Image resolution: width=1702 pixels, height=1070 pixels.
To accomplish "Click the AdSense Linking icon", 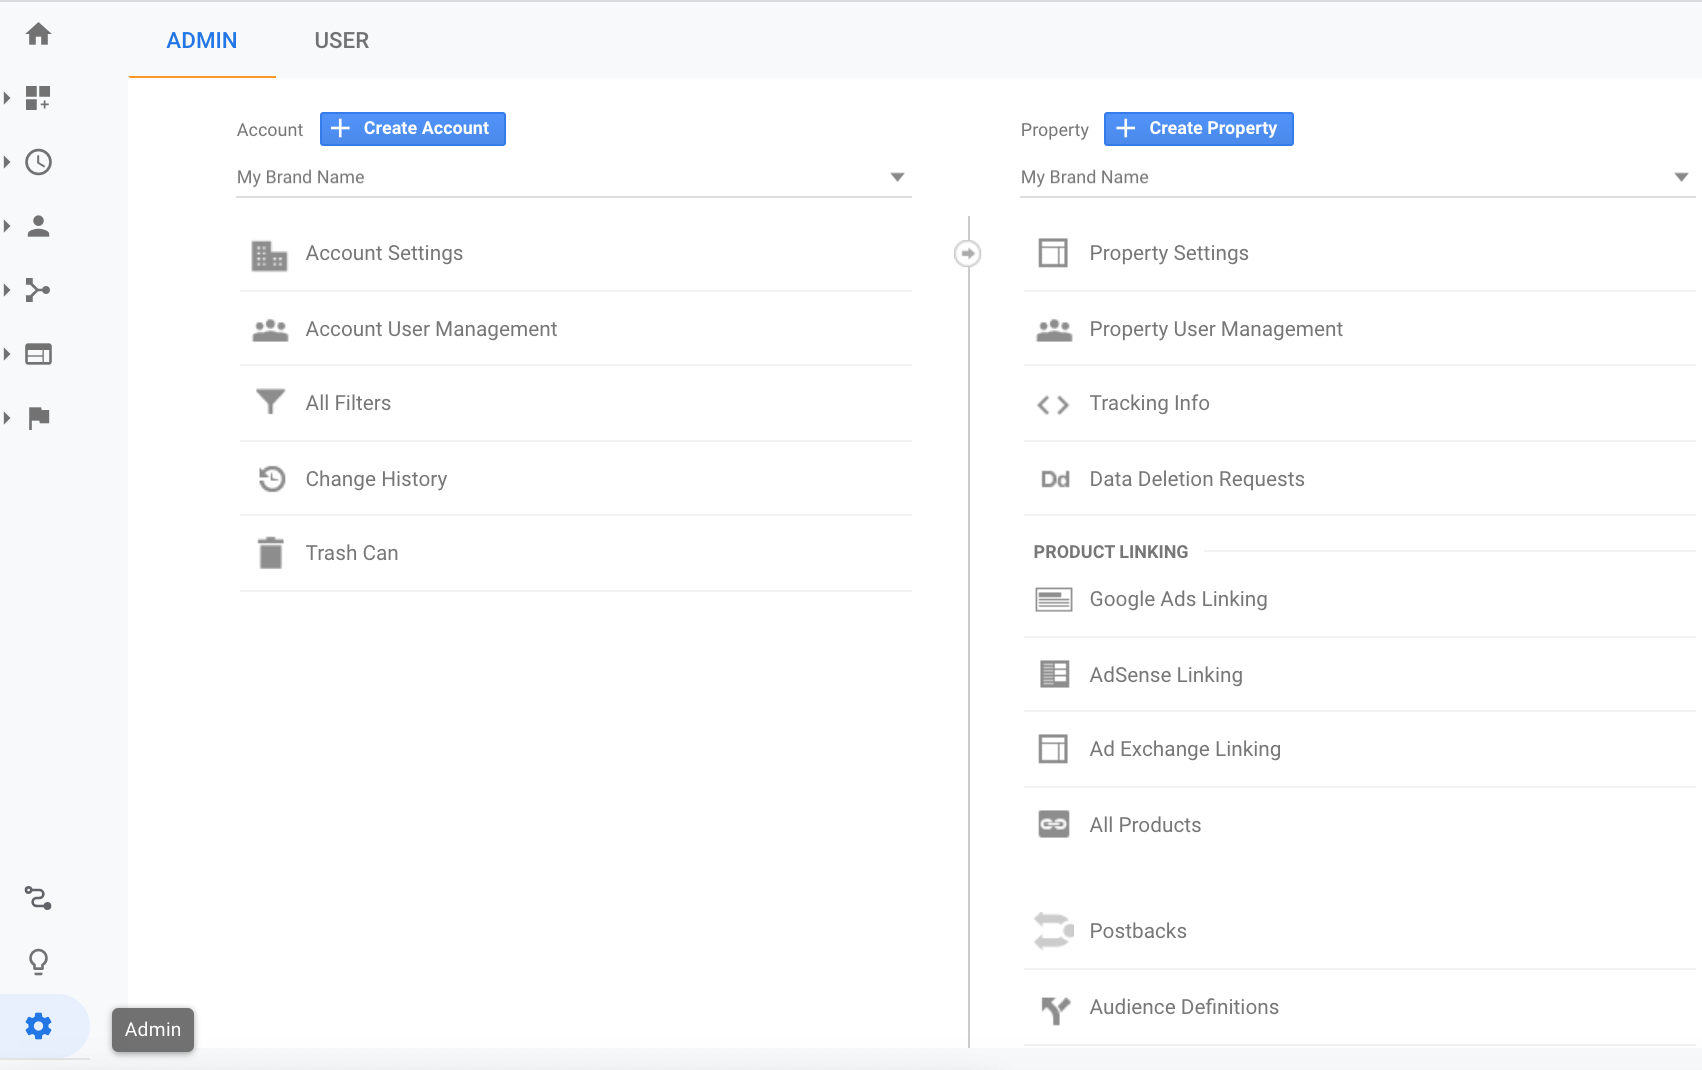I will pyautogui.click(x=1054, y=674).
